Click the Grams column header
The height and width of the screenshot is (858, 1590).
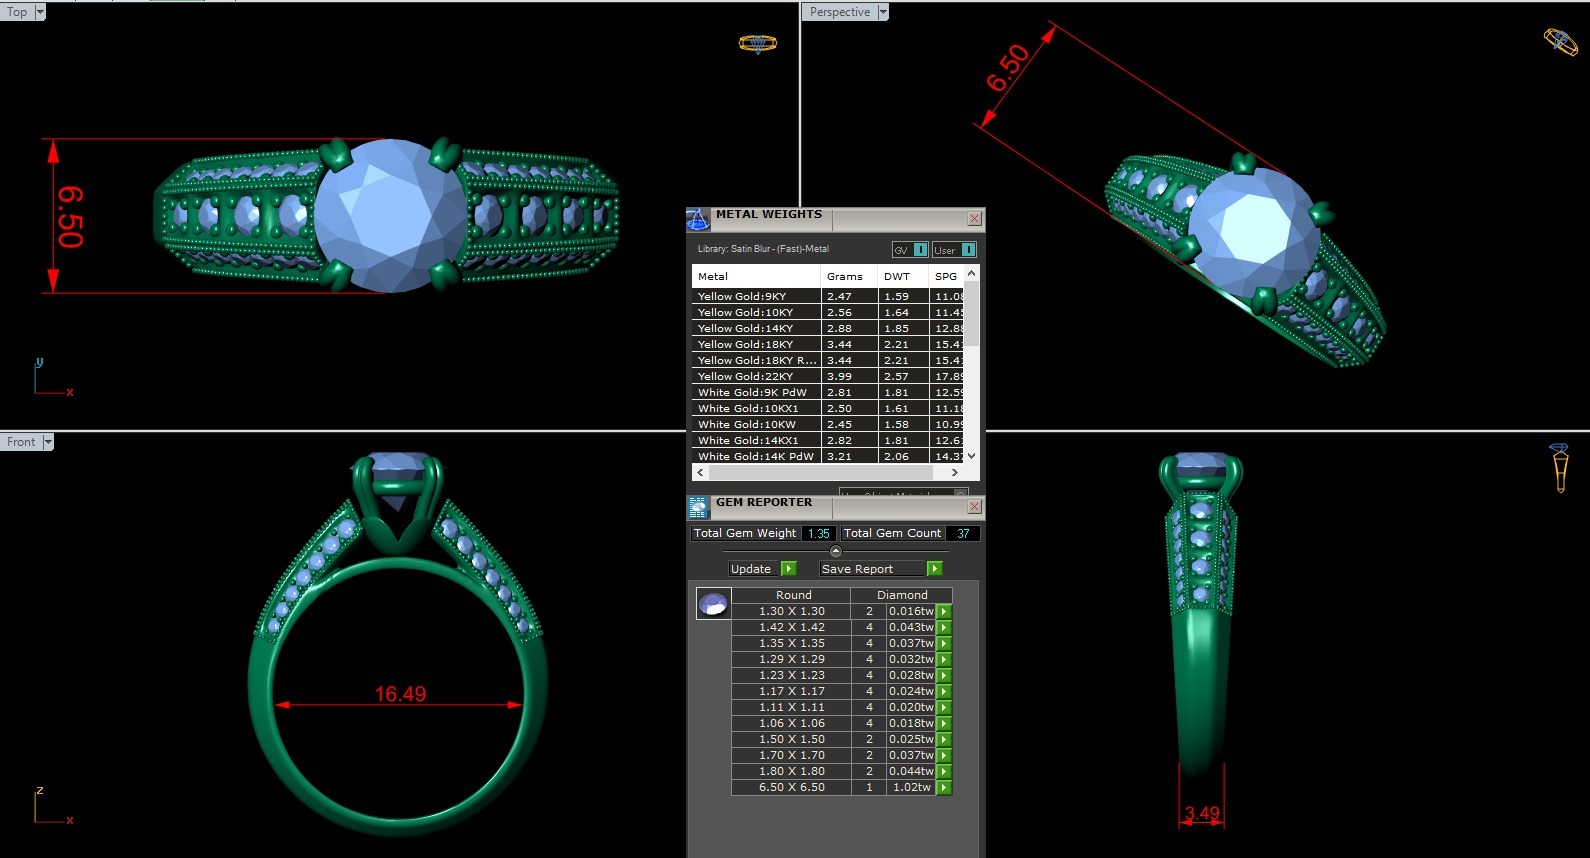click(x=849, y=276)
